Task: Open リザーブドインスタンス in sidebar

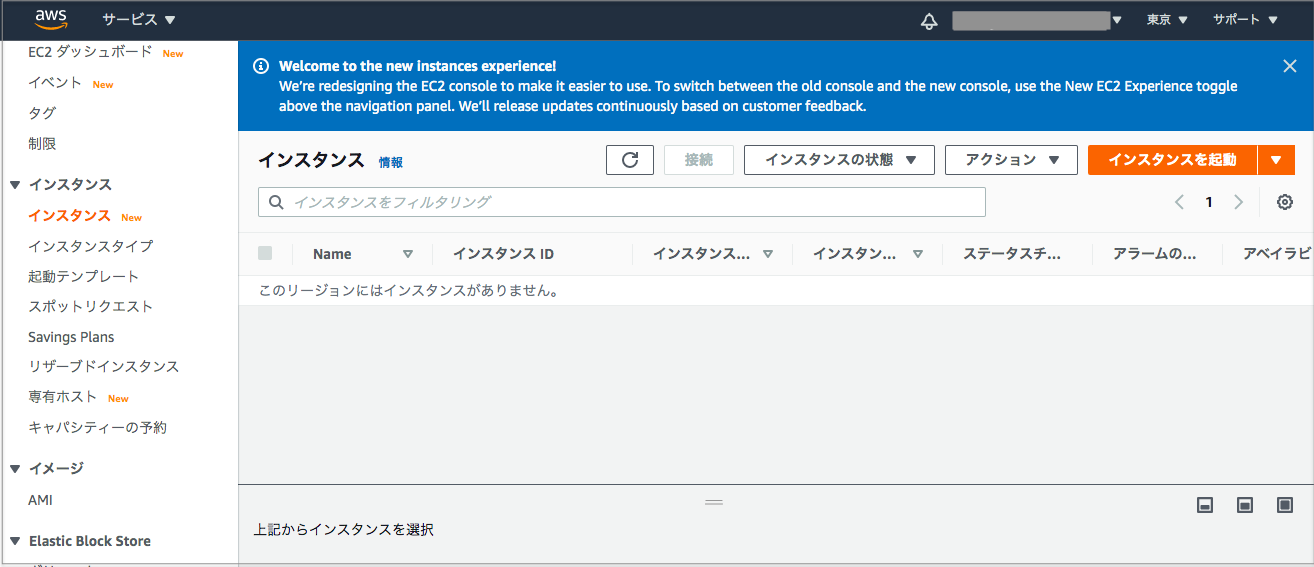Action: click(104, 366)
